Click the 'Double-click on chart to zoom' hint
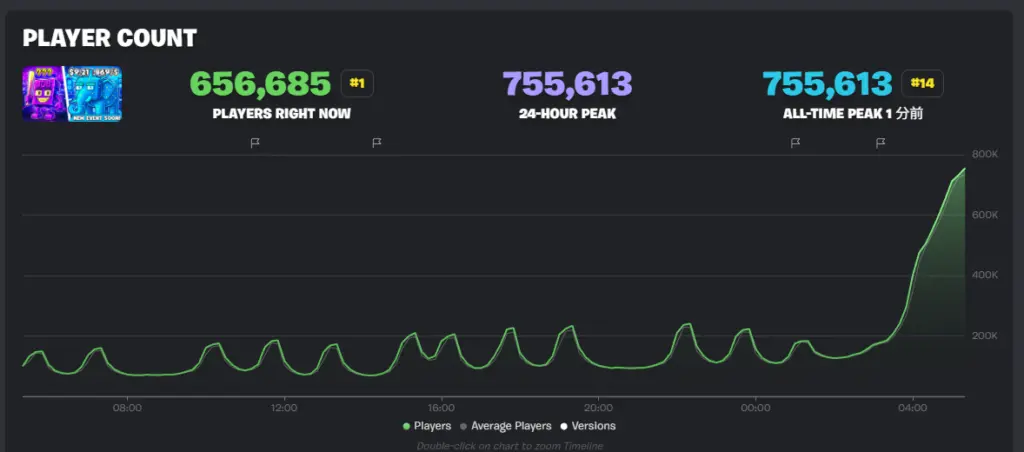This screenshot has width=1024, height=452. (510, 446)
